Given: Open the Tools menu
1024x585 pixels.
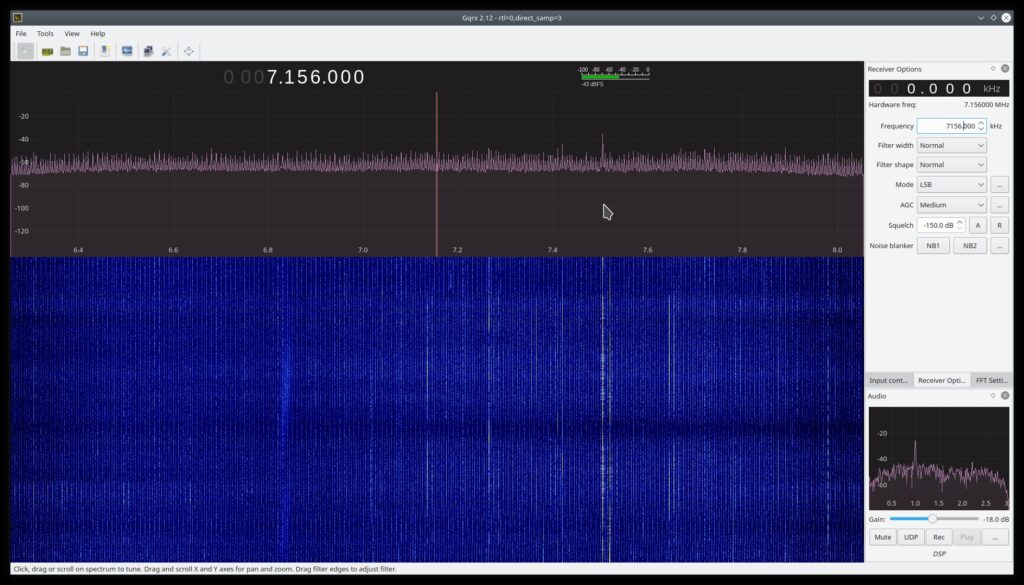Looking at the screenshot, I should point(45,33).
